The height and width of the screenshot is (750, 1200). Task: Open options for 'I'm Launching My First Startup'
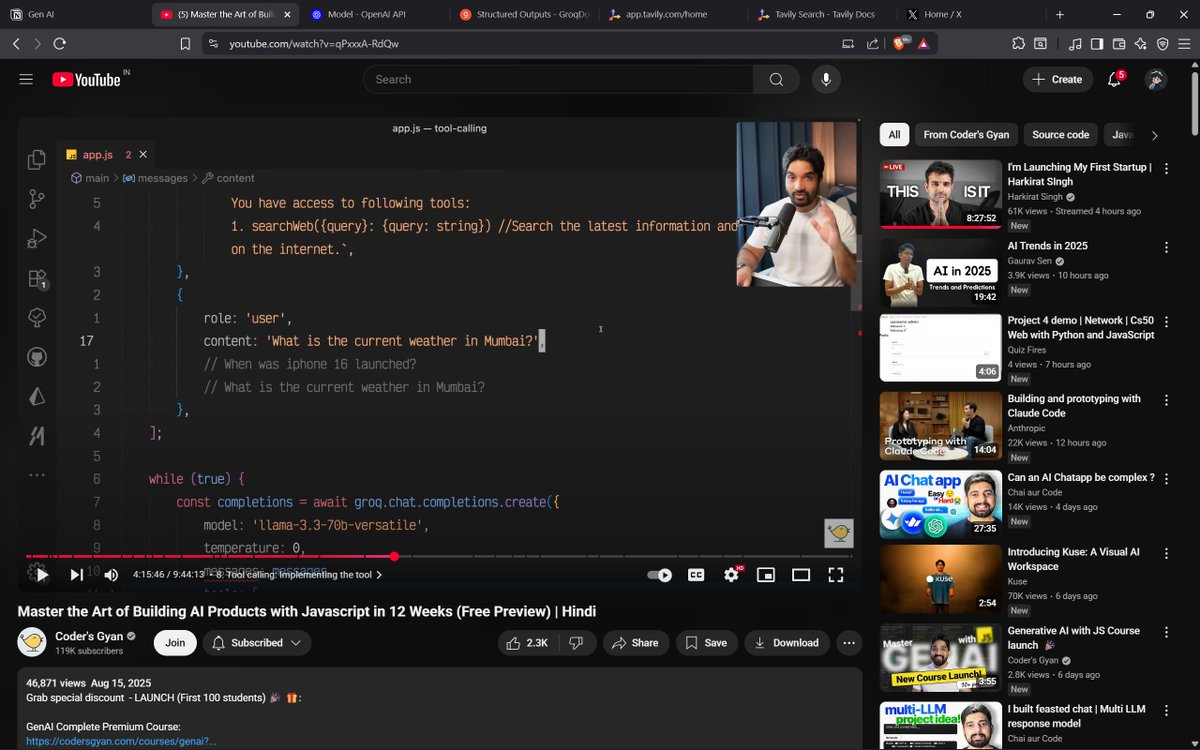[x=1166, y=169]
